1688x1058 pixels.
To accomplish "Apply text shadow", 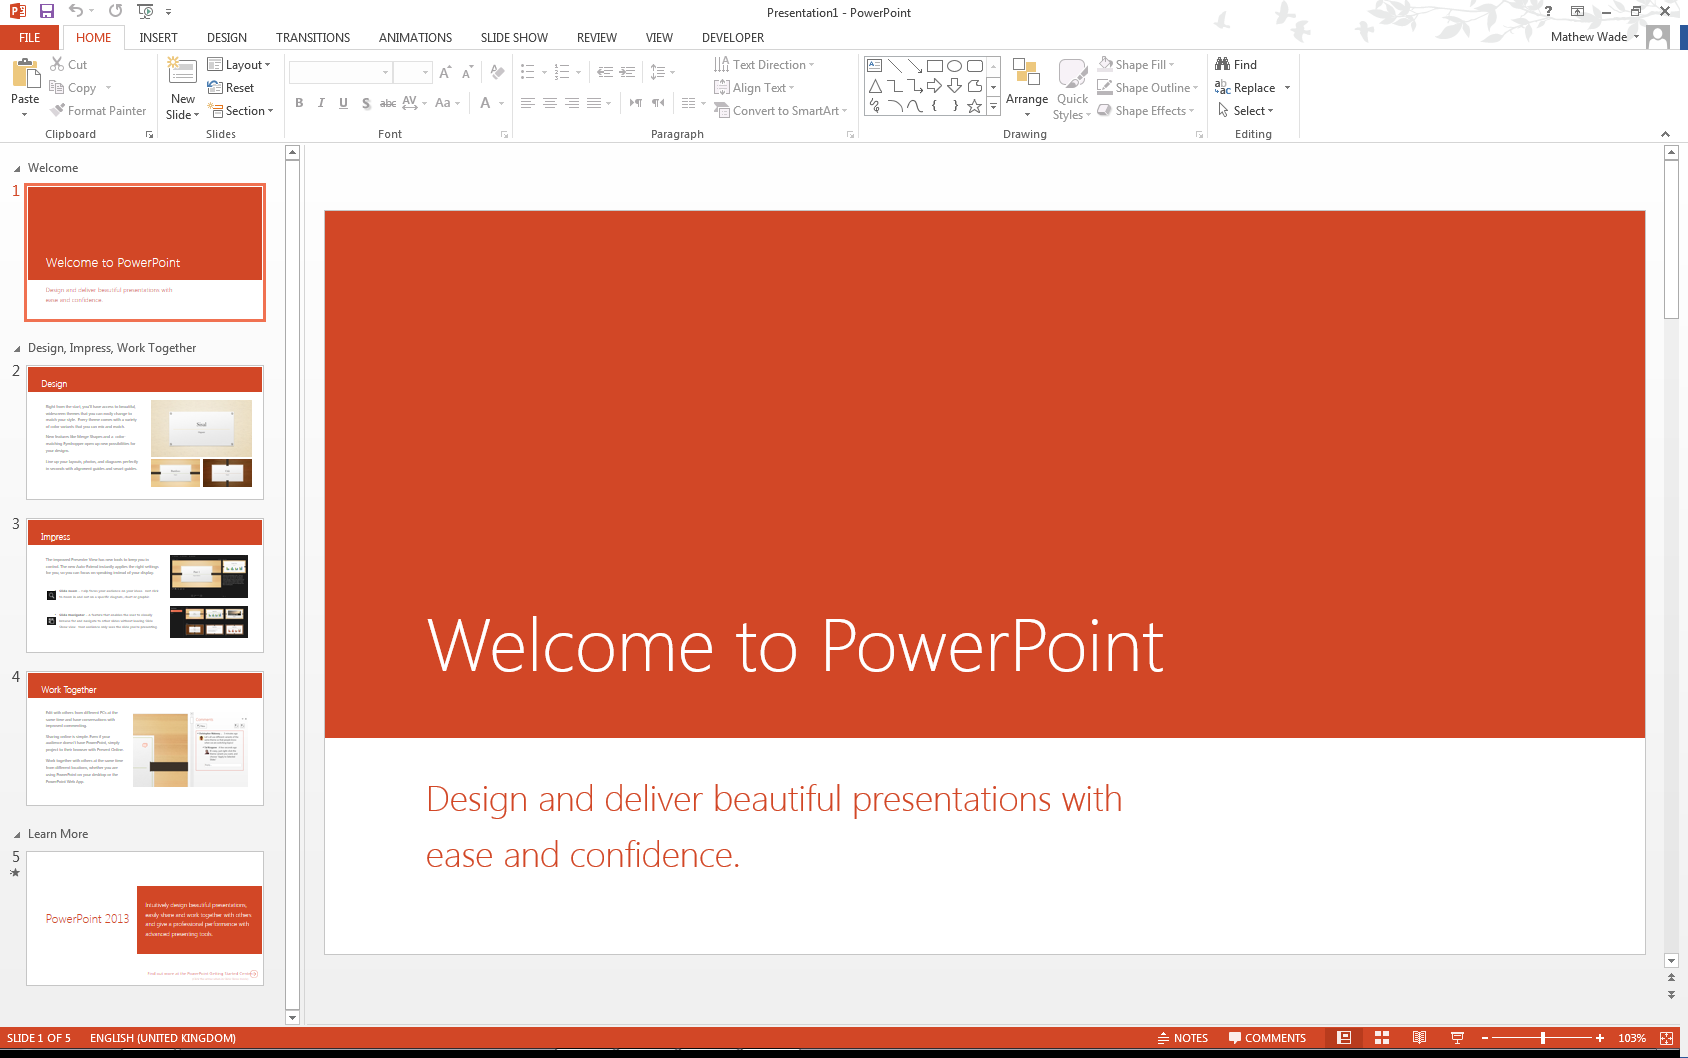I will coord(366,103).
